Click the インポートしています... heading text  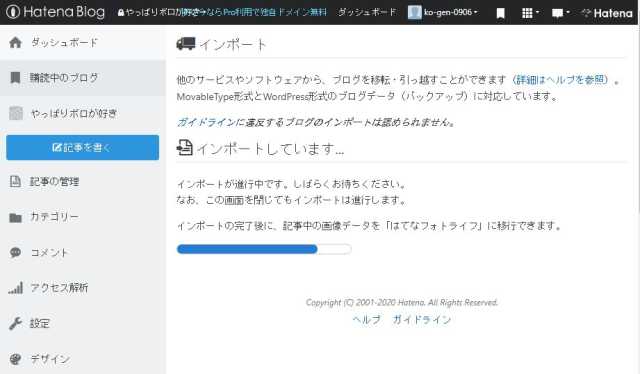pyautogui.click(x=271, y=149)
